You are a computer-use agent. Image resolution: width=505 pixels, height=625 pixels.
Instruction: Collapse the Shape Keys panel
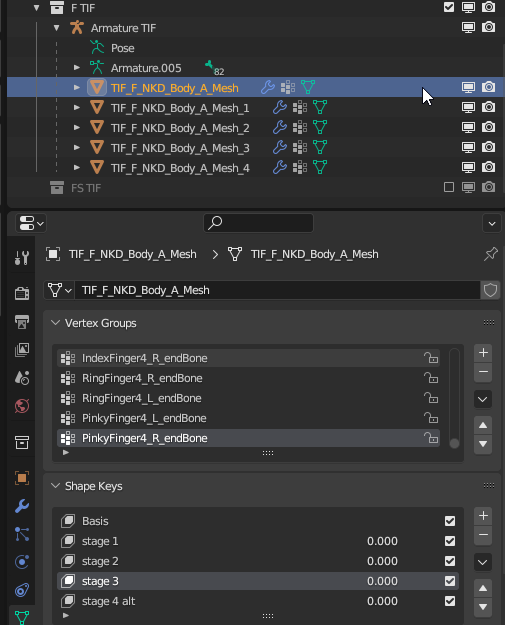click(x=55, y=486)
